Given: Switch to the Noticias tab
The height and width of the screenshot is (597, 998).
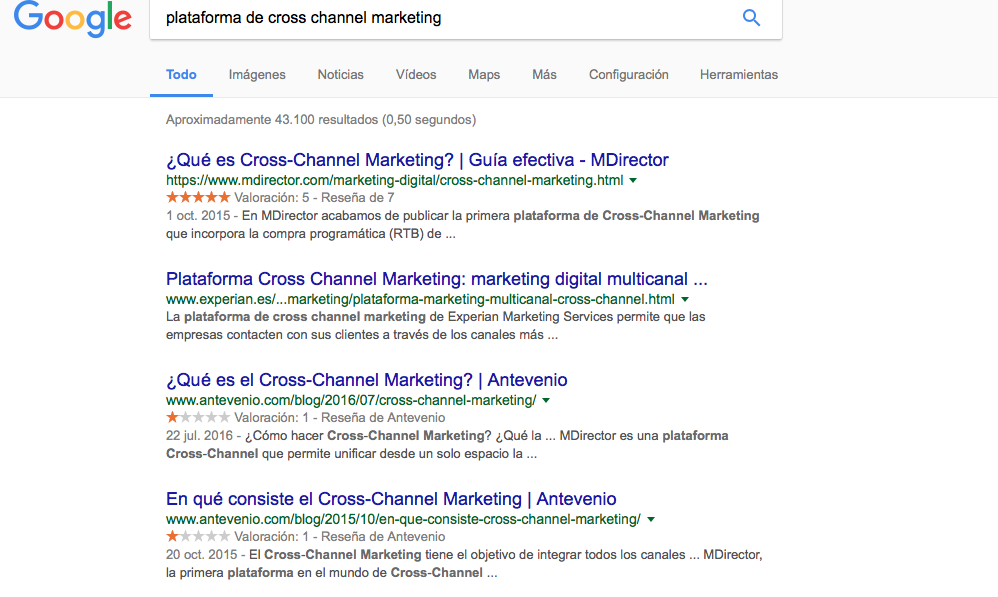Looking at the screenshot, I should point(341,74).
